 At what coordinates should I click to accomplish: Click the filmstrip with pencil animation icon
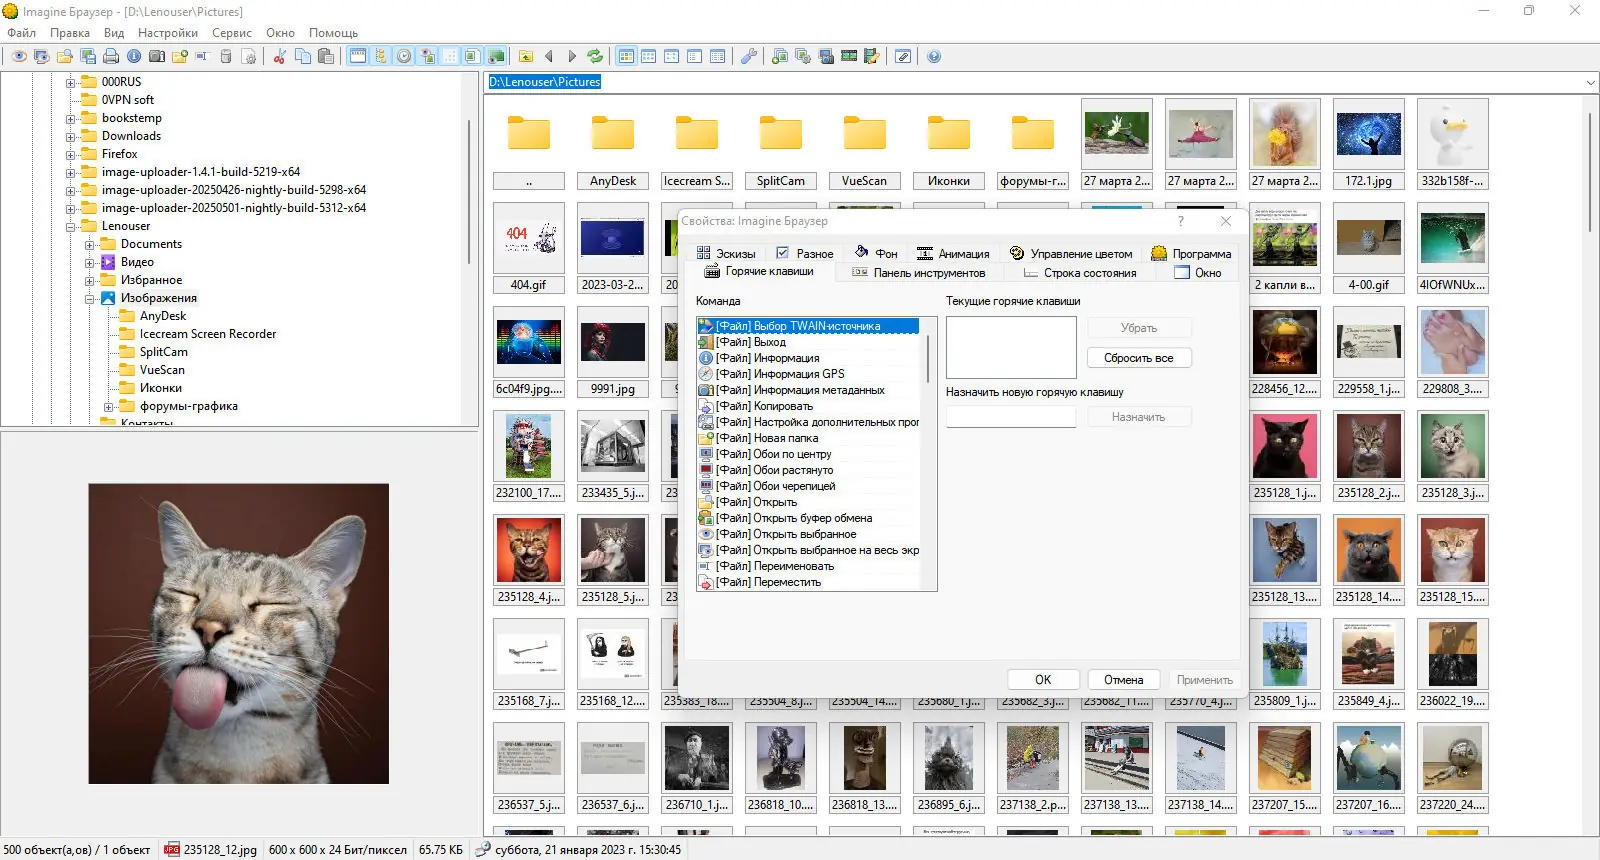872,56
